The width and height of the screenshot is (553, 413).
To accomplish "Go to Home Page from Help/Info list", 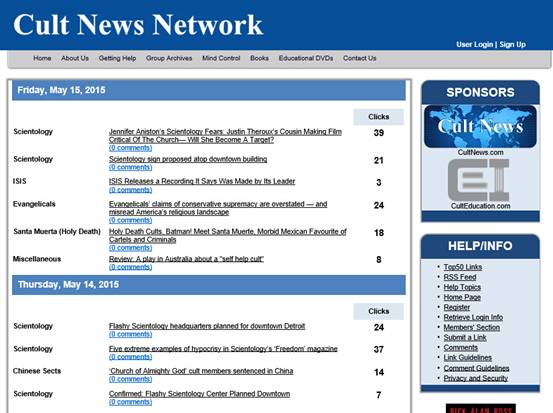I will click(x=462, y=297).
